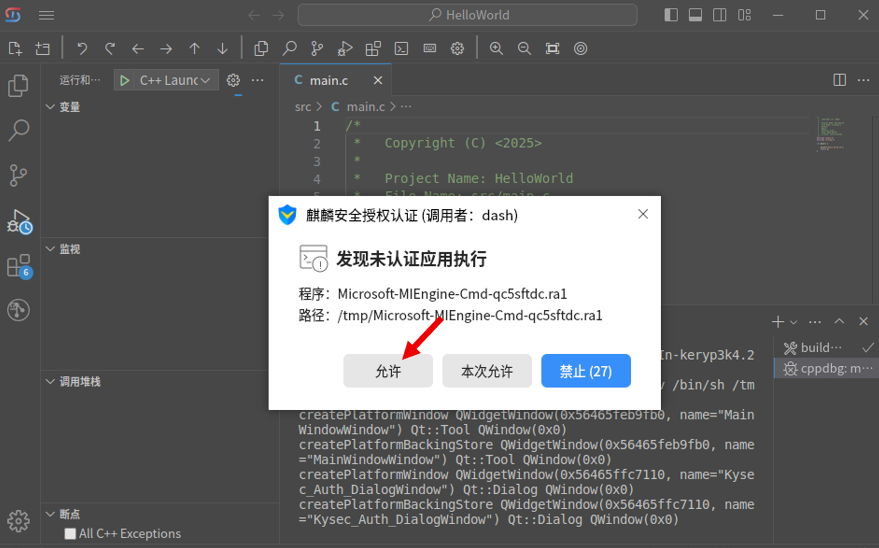This screenshot has height=548, width=879.
Task: Open Explorer in the activity bar
Action: 18,86
